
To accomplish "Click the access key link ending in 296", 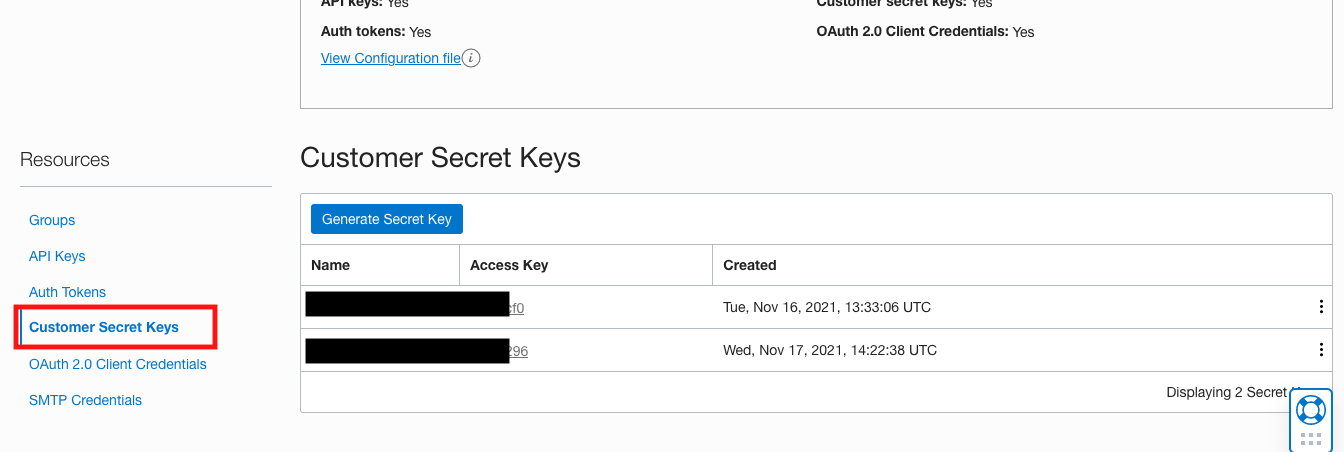I will [518, 351].
